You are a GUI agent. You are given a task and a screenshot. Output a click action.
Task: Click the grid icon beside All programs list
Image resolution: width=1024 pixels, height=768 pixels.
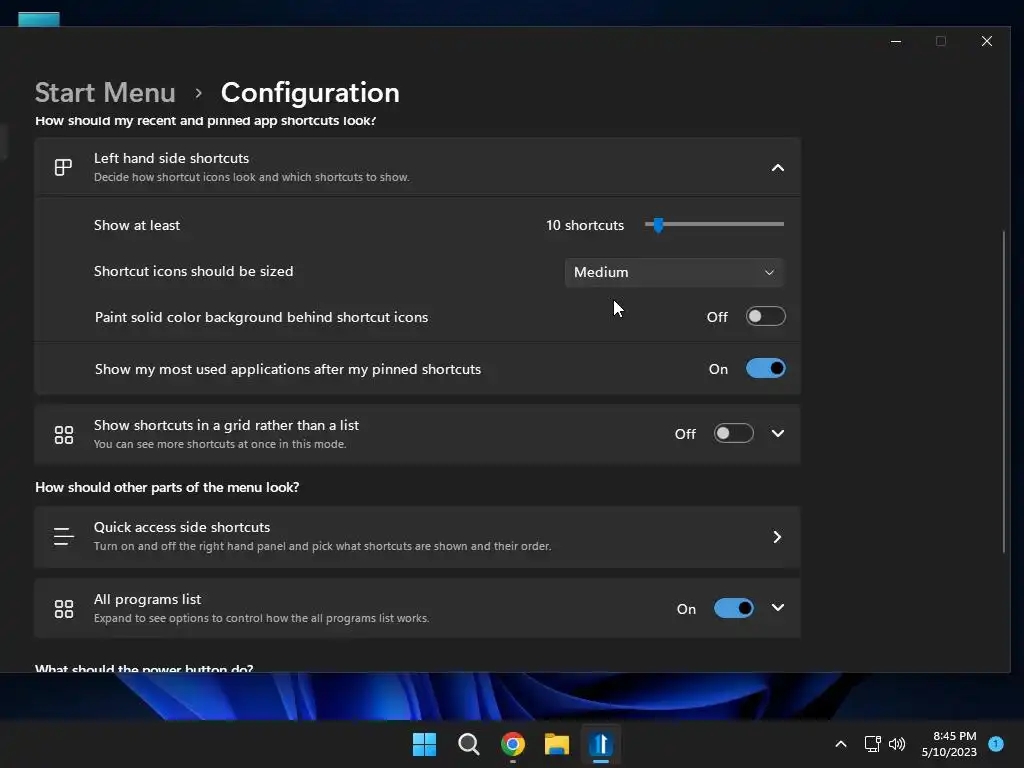[x=63, y=609]
